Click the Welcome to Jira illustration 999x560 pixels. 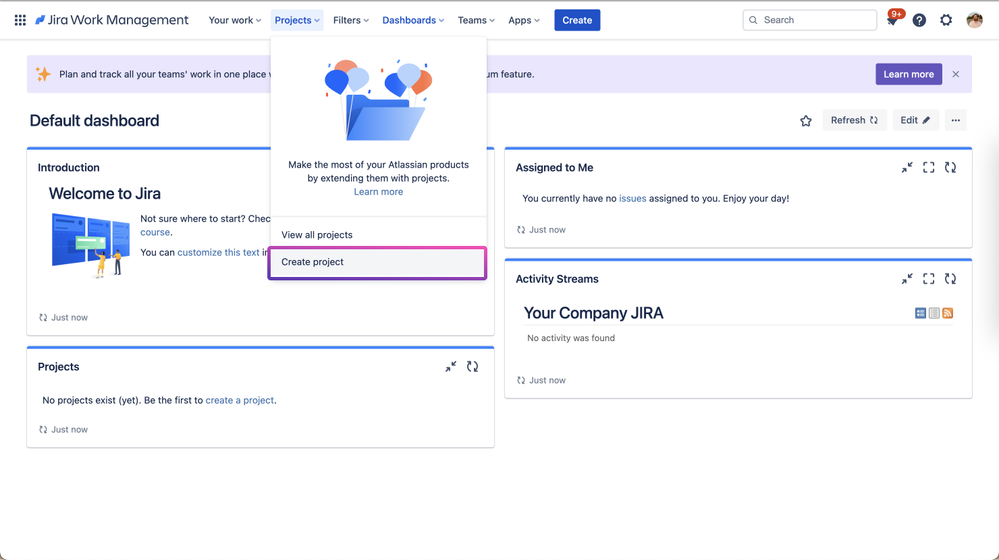pyautogui.click(x=90, y=245)
